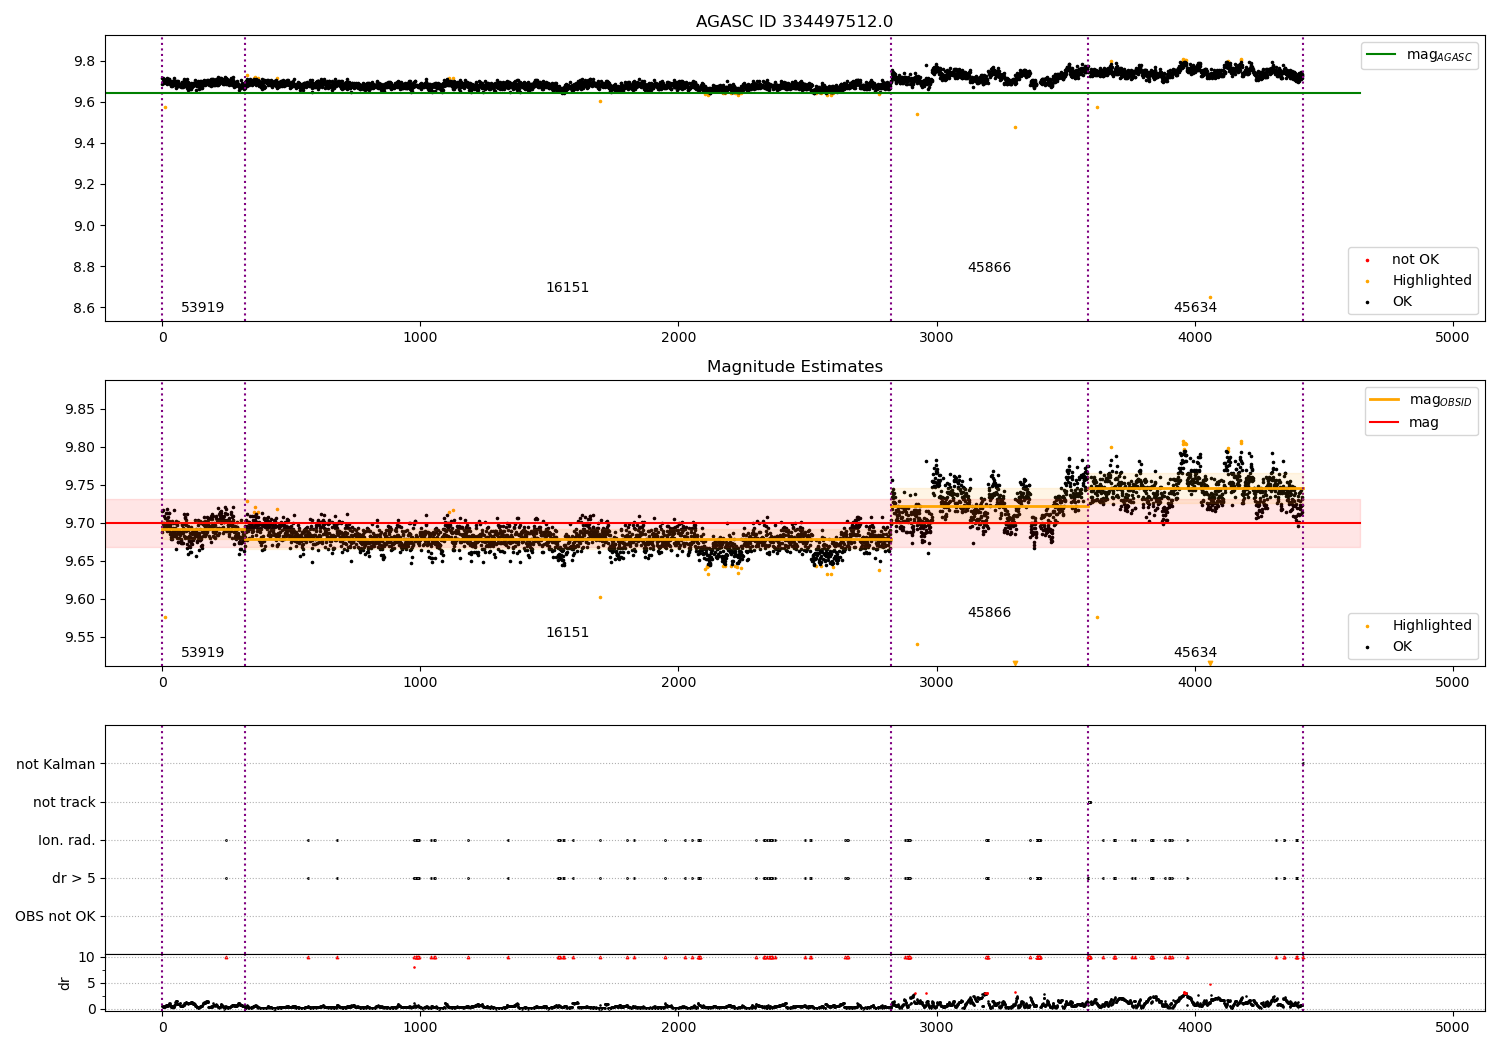Viewport: 1500px width, 1050px height.
Task: Click the 9.0 y-axis tick in top plot
Action: pos(83,226)
